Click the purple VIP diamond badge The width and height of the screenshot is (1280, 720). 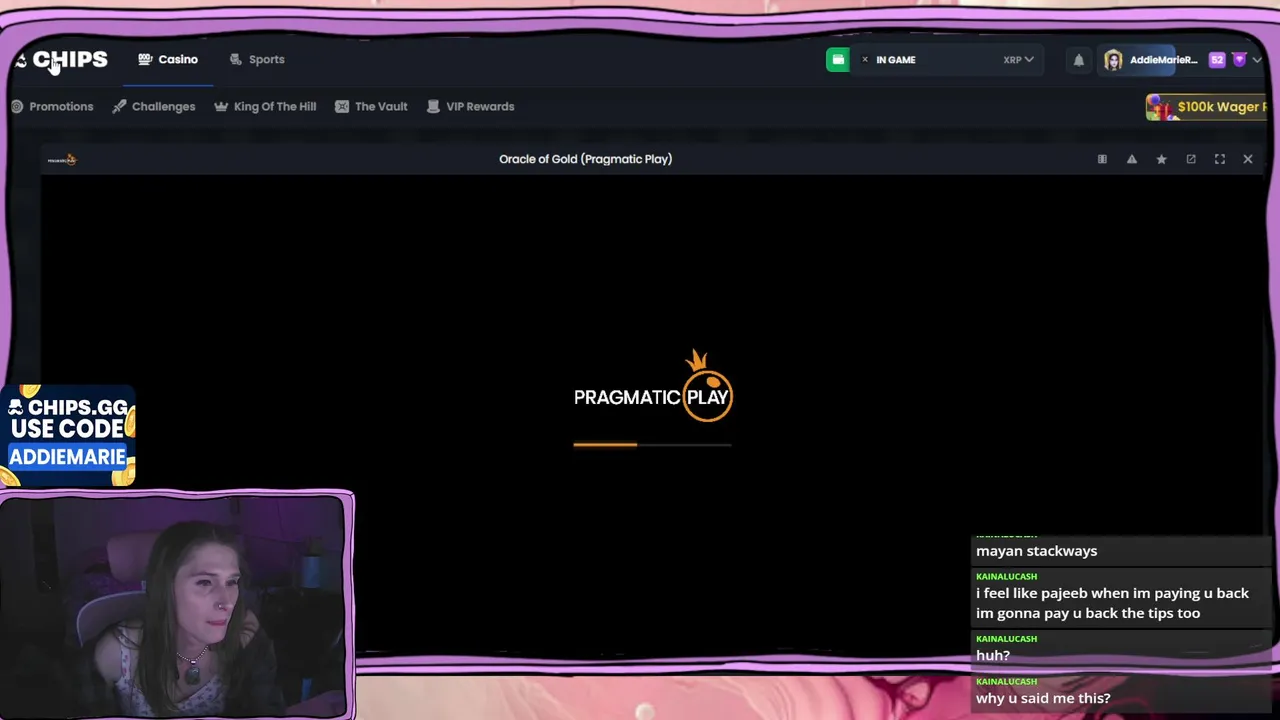[x=1239, y=60]
